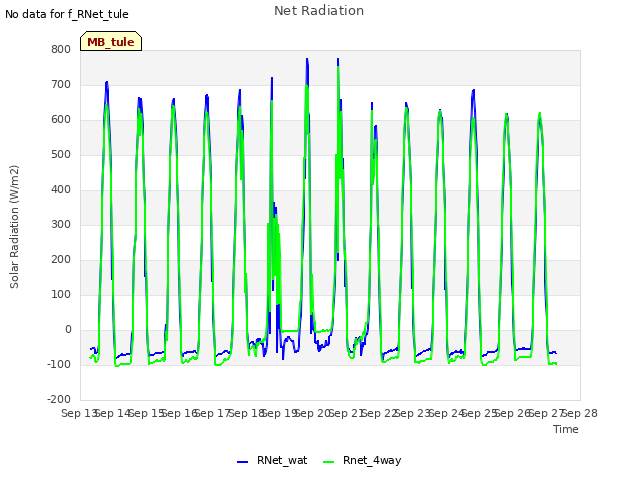640x480 pixels.
Task: Click the flat zero segment on Sep 19
Action: point(290,331)
